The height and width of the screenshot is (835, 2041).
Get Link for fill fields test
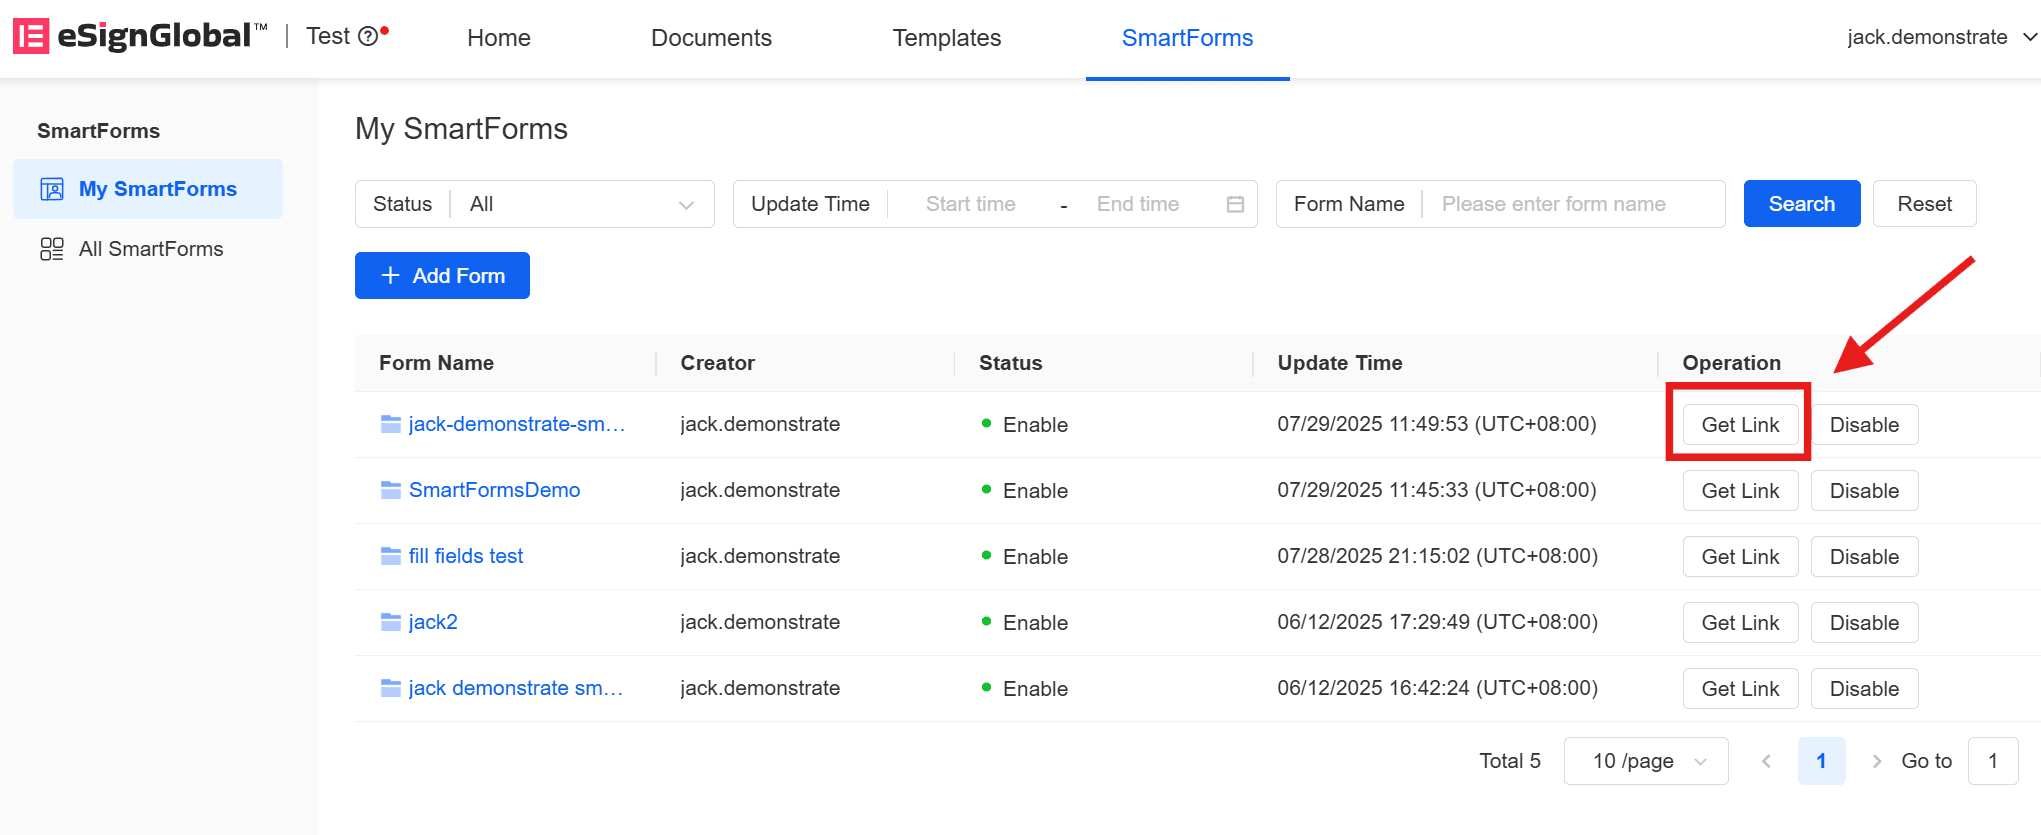tap(1740, 557)
